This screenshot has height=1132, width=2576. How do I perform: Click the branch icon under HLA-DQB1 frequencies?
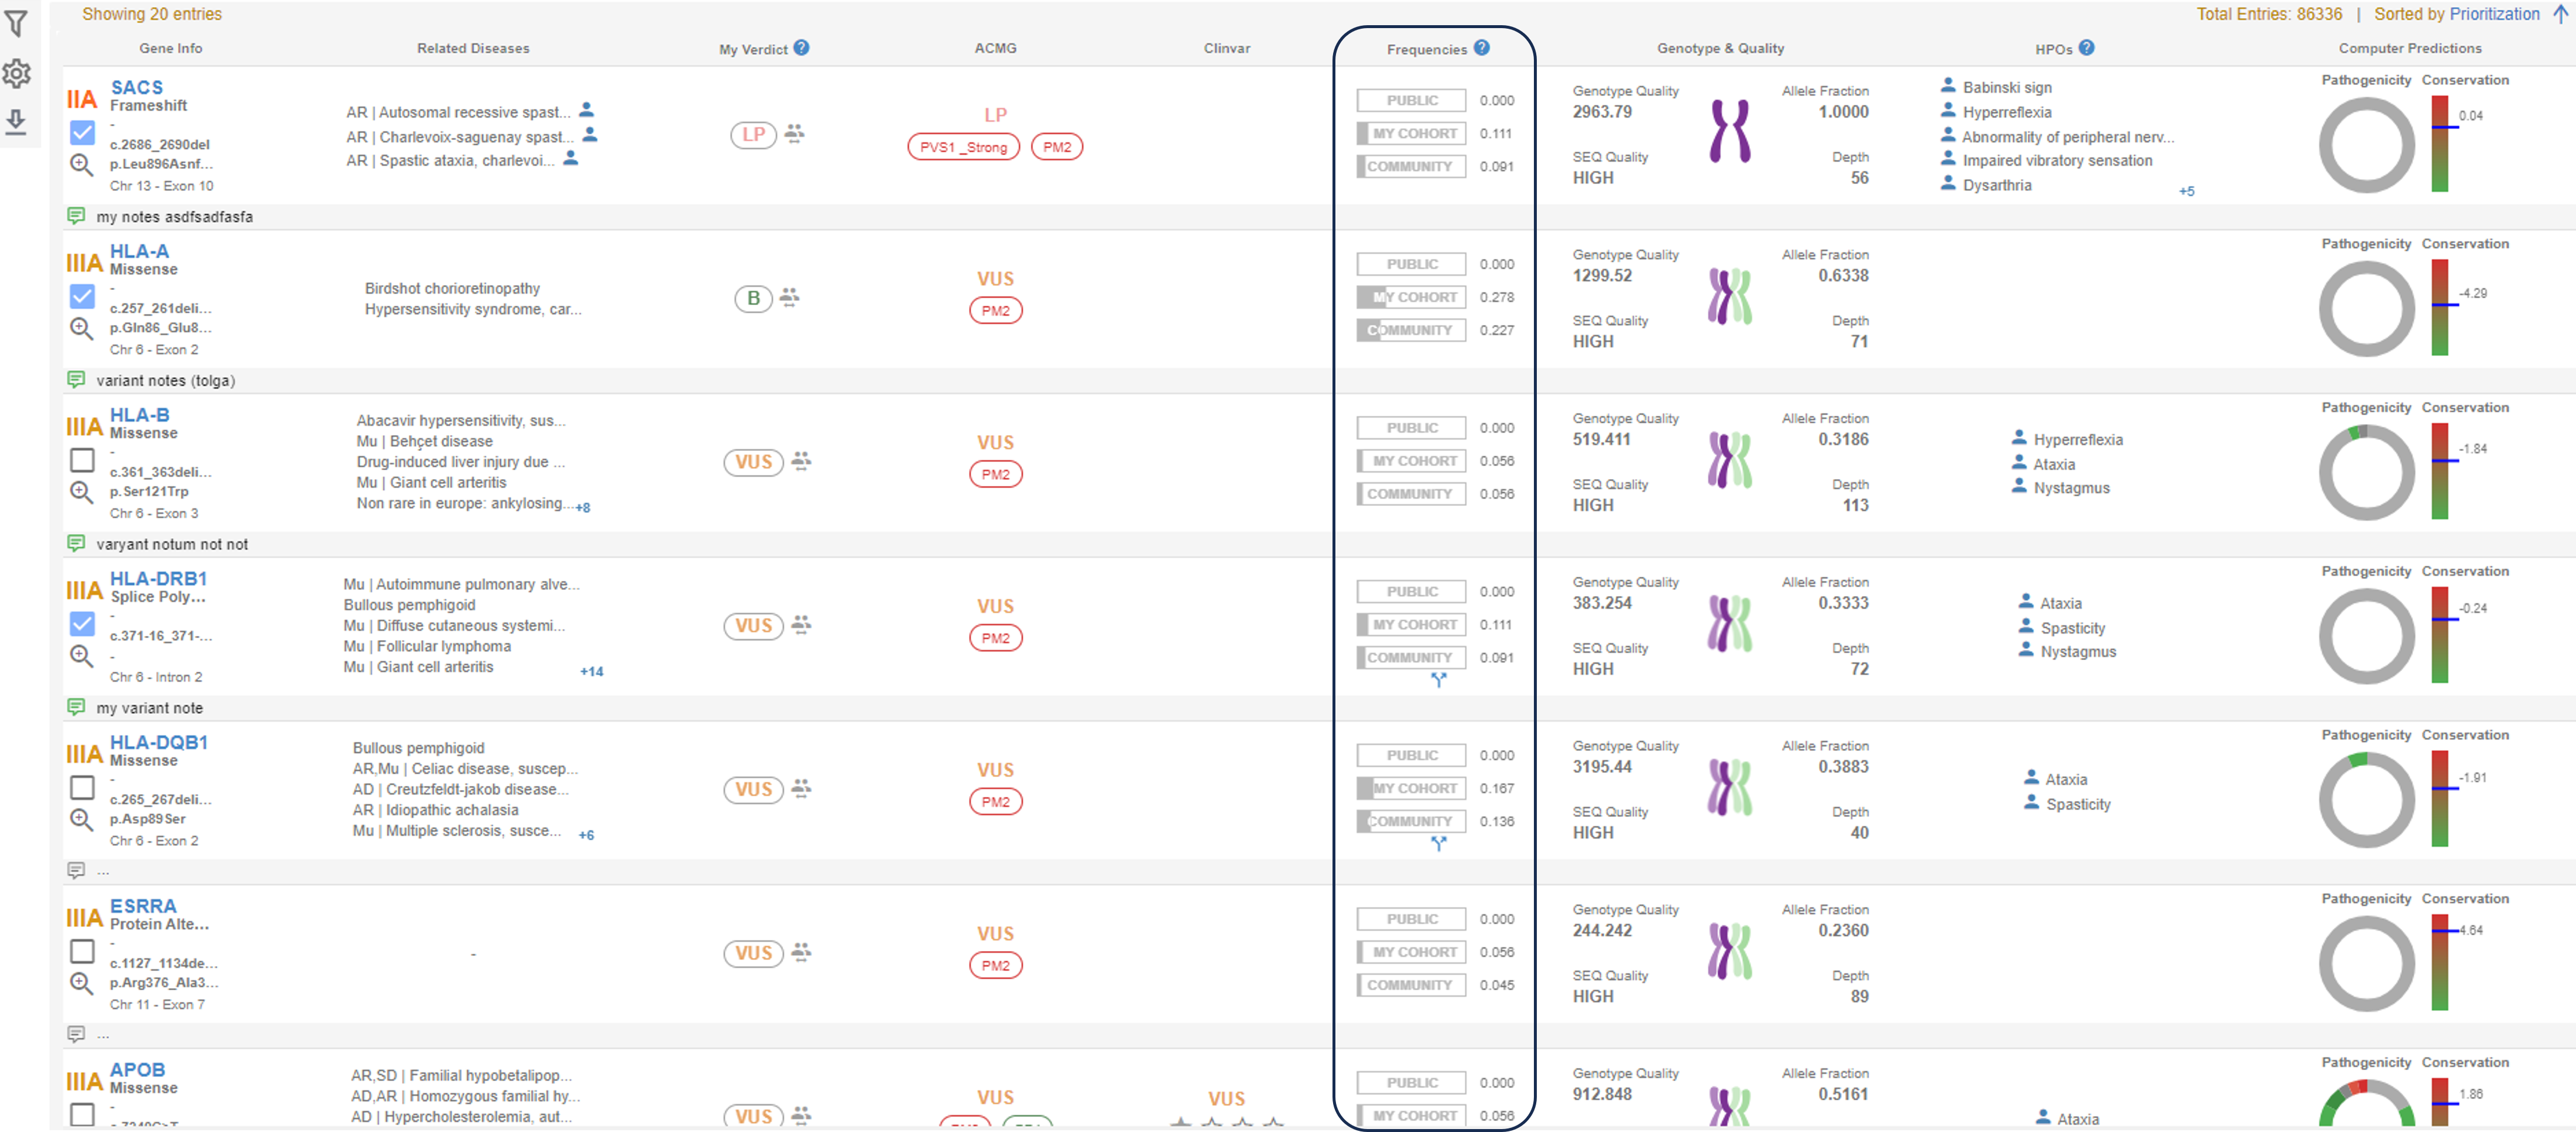[1438, 844]
